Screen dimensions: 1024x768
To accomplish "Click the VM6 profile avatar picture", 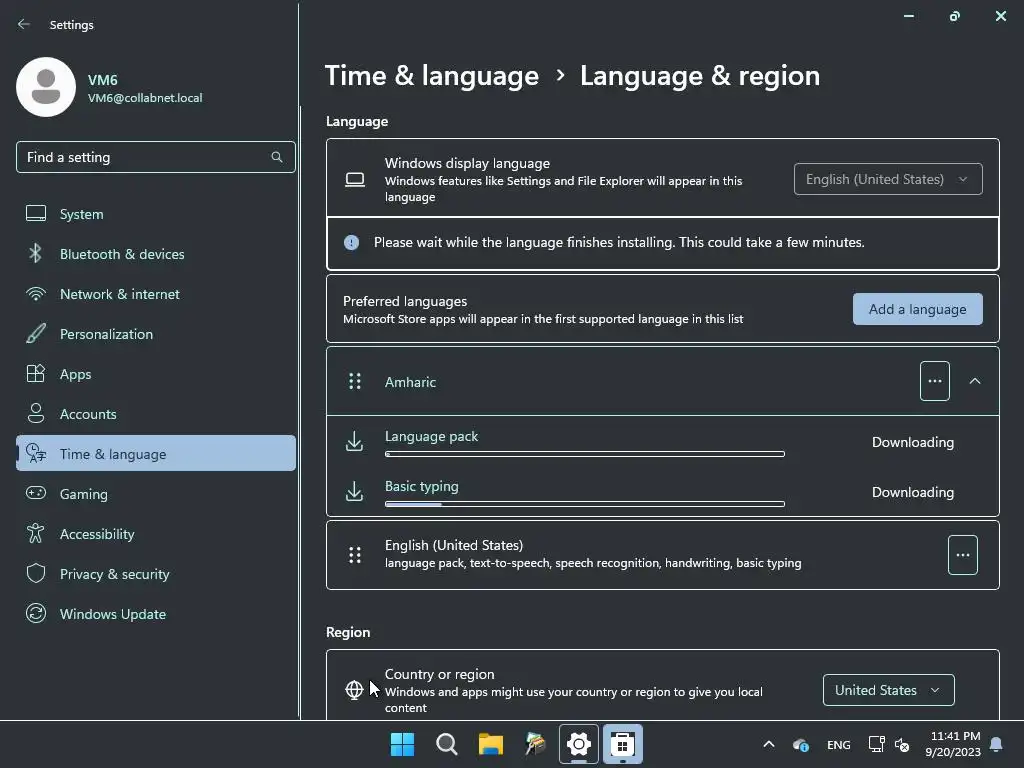I will [46, 87].
